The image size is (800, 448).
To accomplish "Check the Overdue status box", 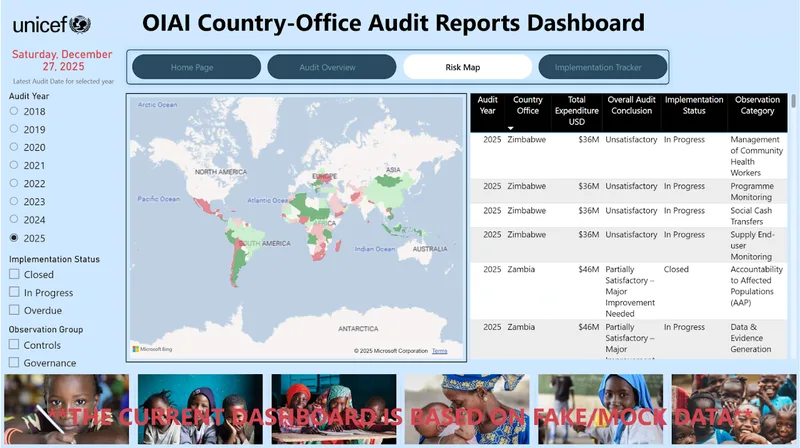I will click(14, 310).
